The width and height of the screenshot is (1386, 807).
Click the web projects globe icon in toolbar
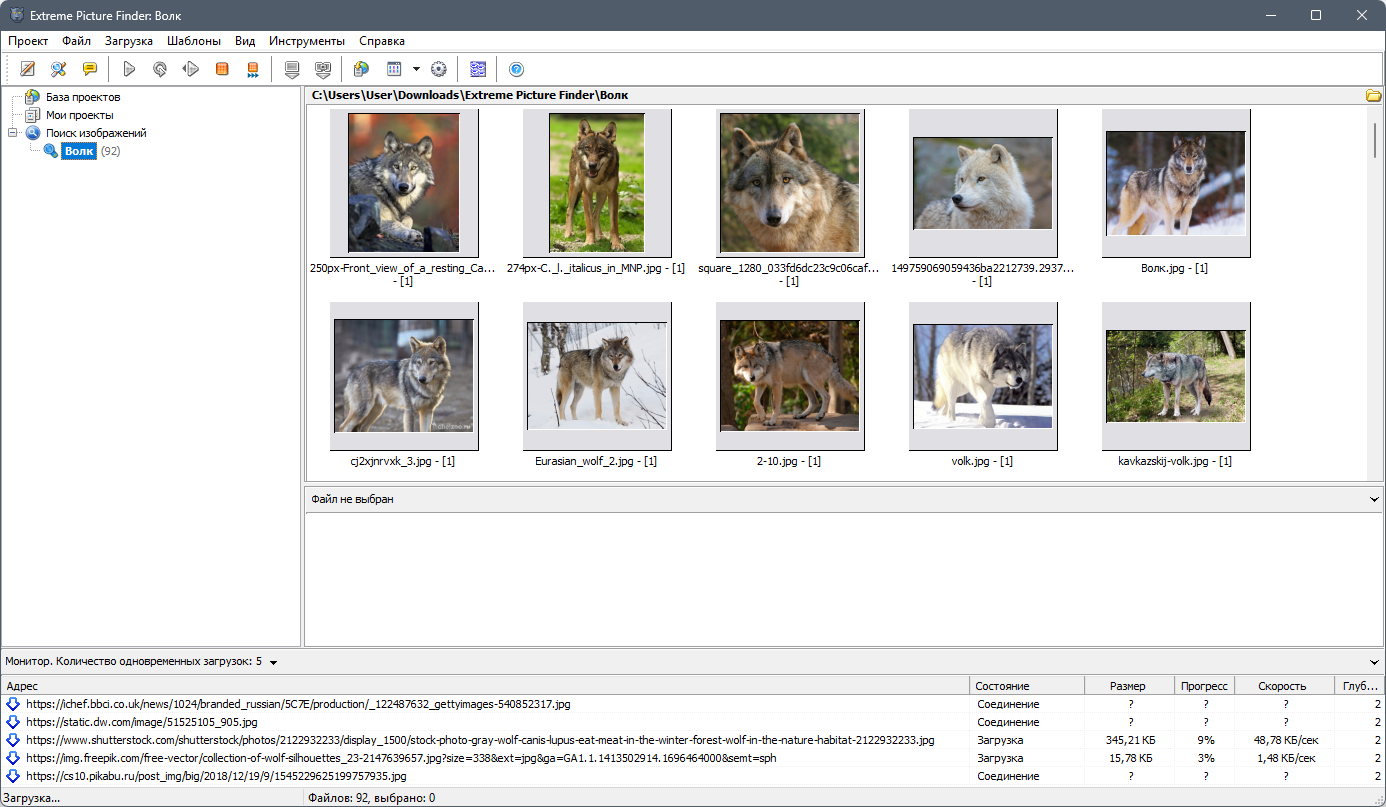(362, 69)
